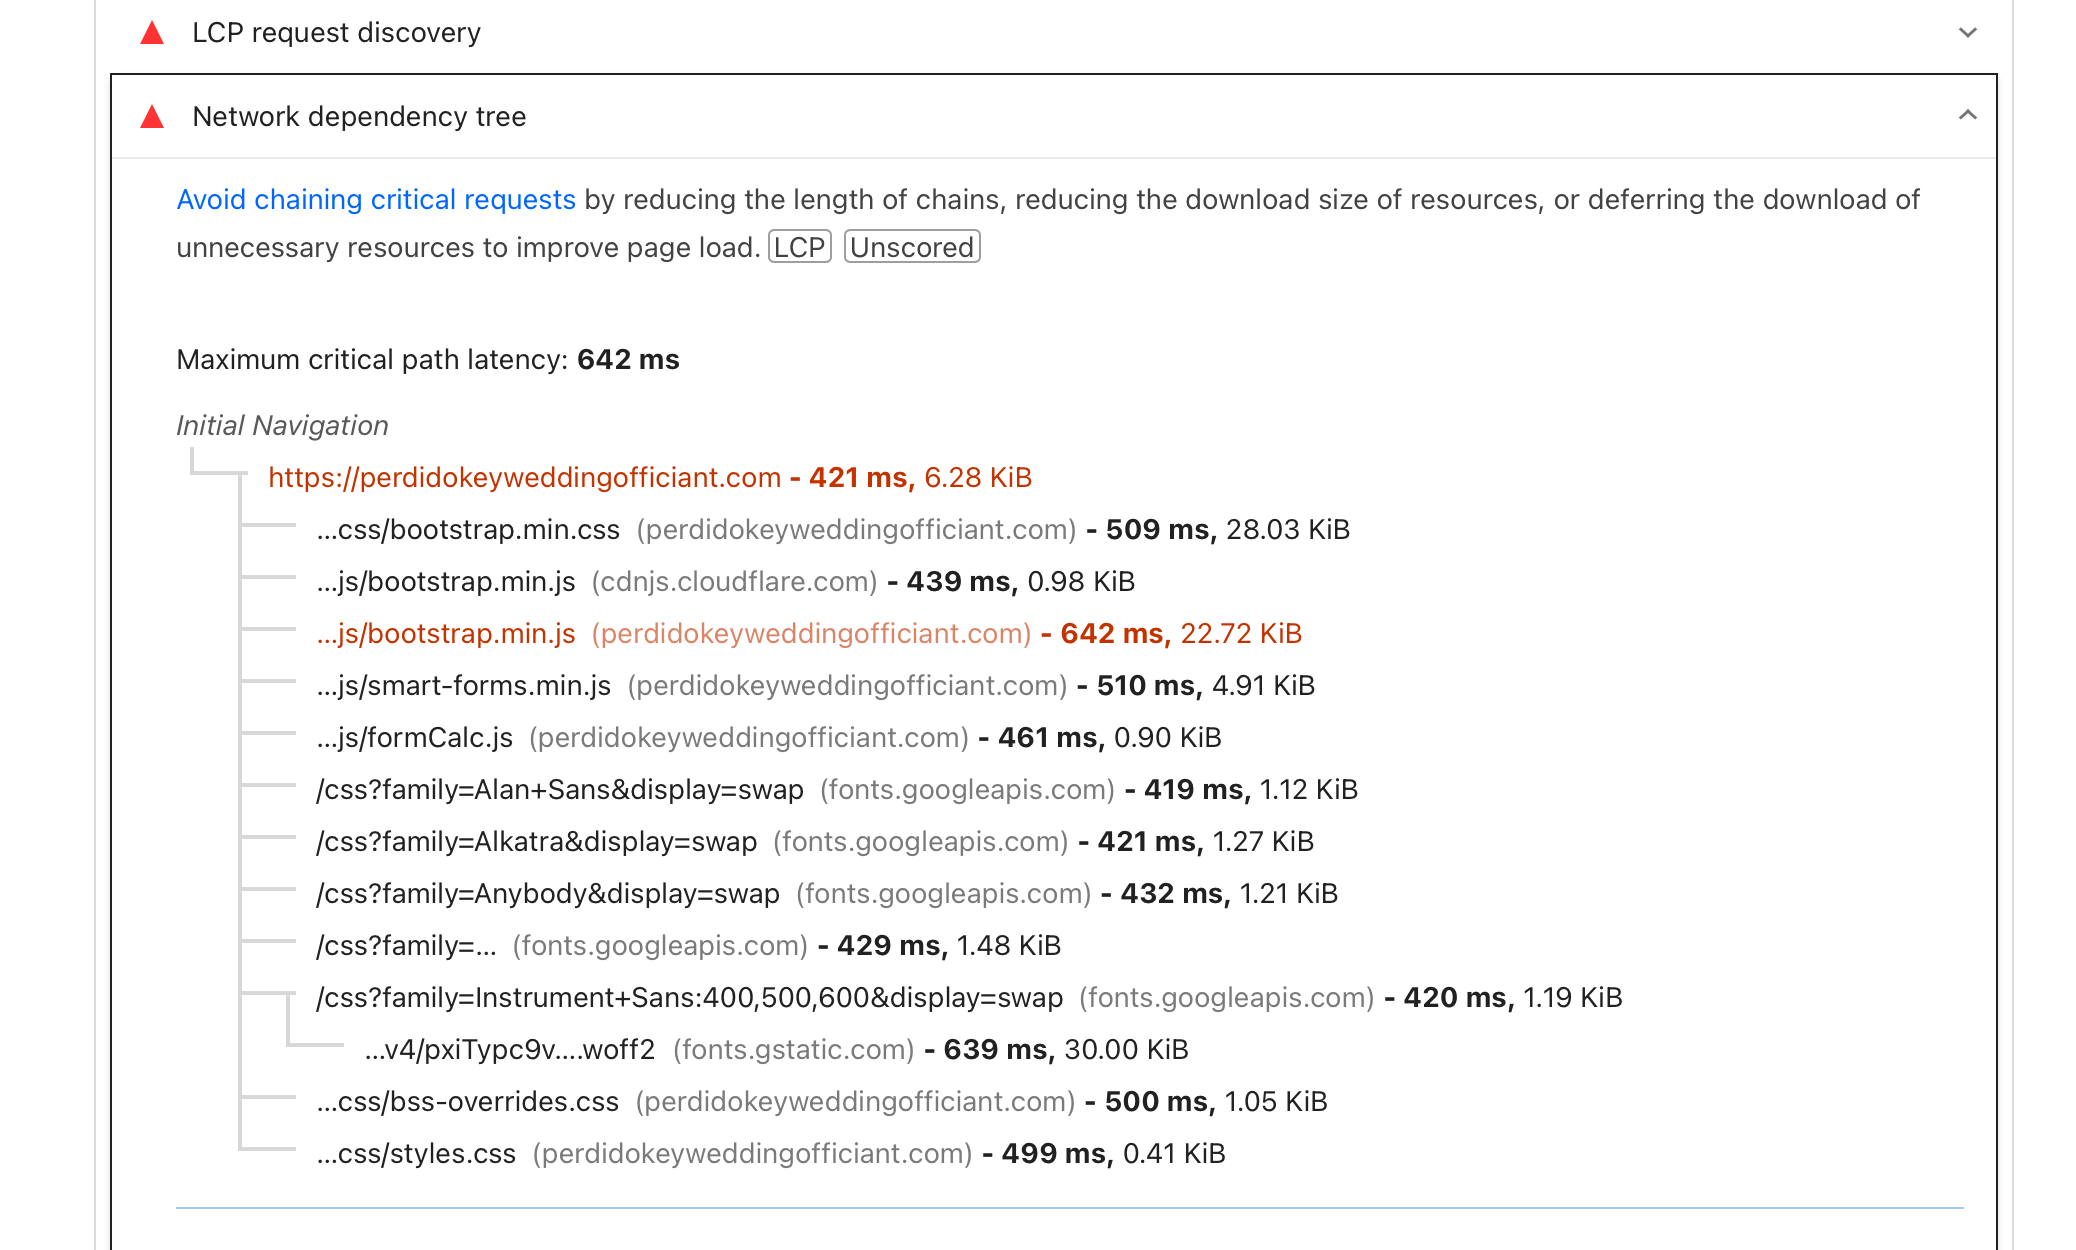Click the Network dependency tree heading
The height and width of the screenshot is (1250, 2076).
coord(359,117)
